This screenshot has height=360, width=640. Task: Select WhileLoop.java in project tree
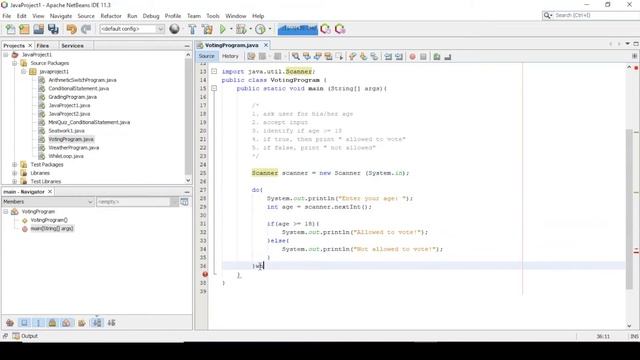tap(66, 156)
